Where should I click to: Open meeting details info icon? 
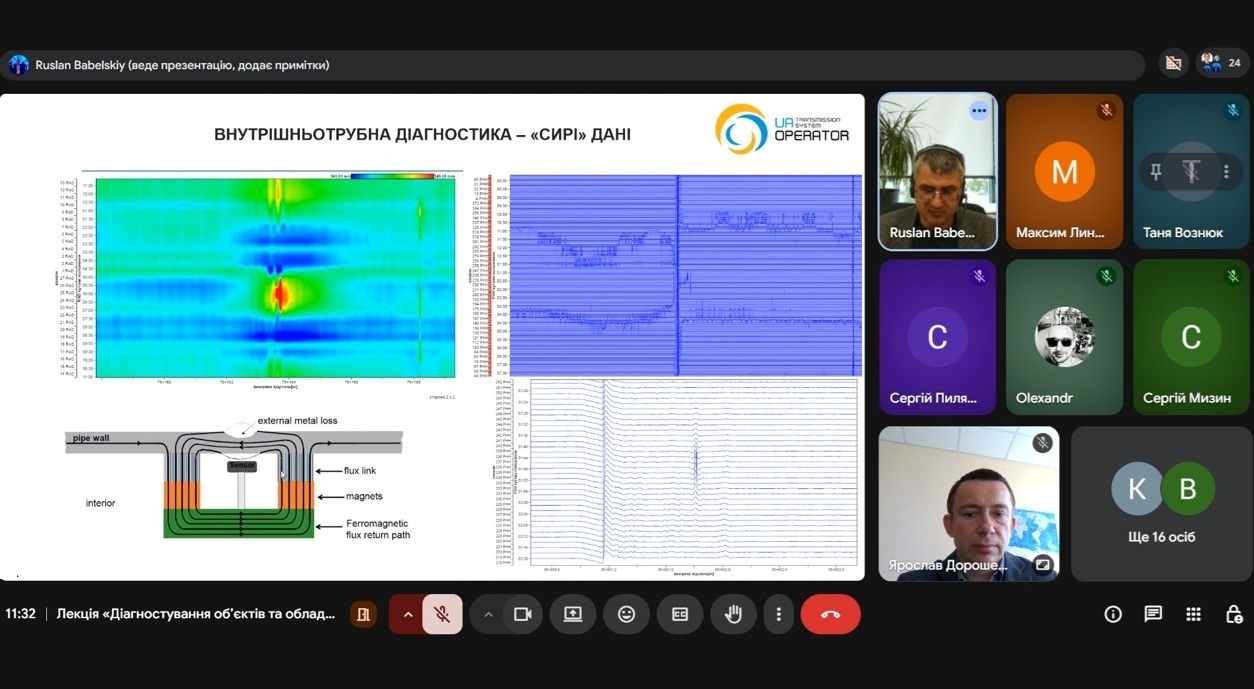pos(1113,614)
